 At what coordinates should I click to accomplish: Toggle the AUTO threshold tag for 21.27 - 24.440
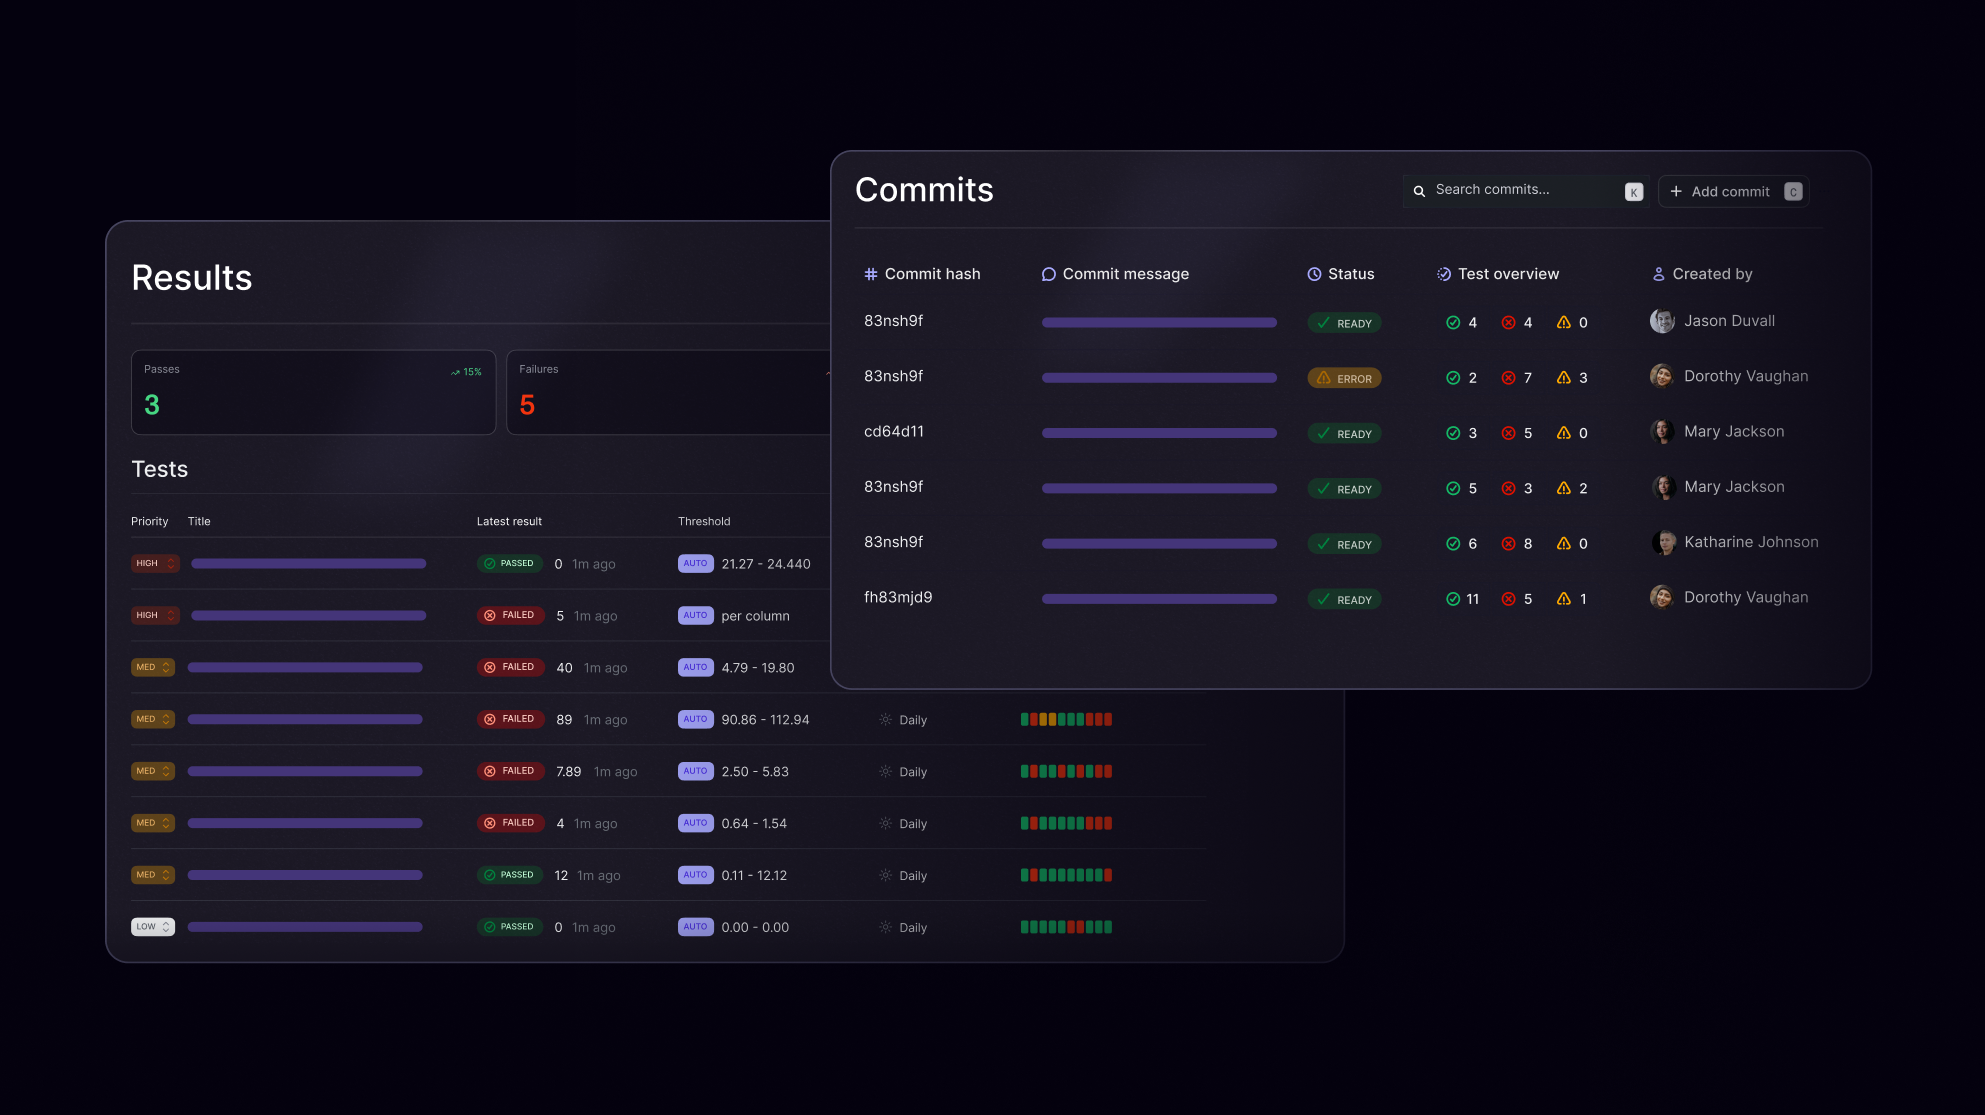tap(695, 563)
